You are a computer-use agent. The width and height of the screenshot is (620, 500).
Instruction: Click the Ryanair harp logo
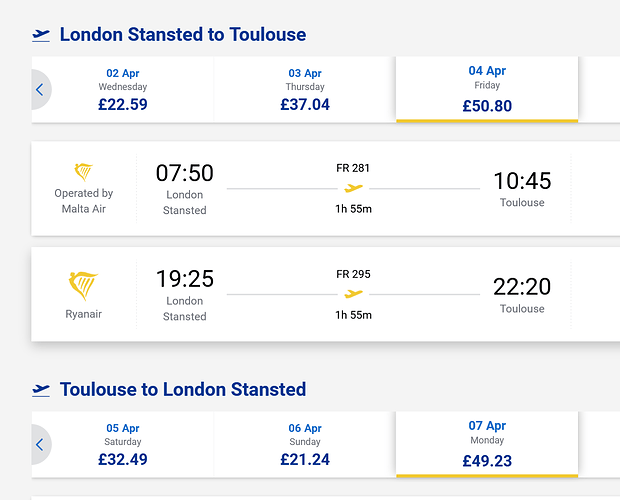(83, 286)
